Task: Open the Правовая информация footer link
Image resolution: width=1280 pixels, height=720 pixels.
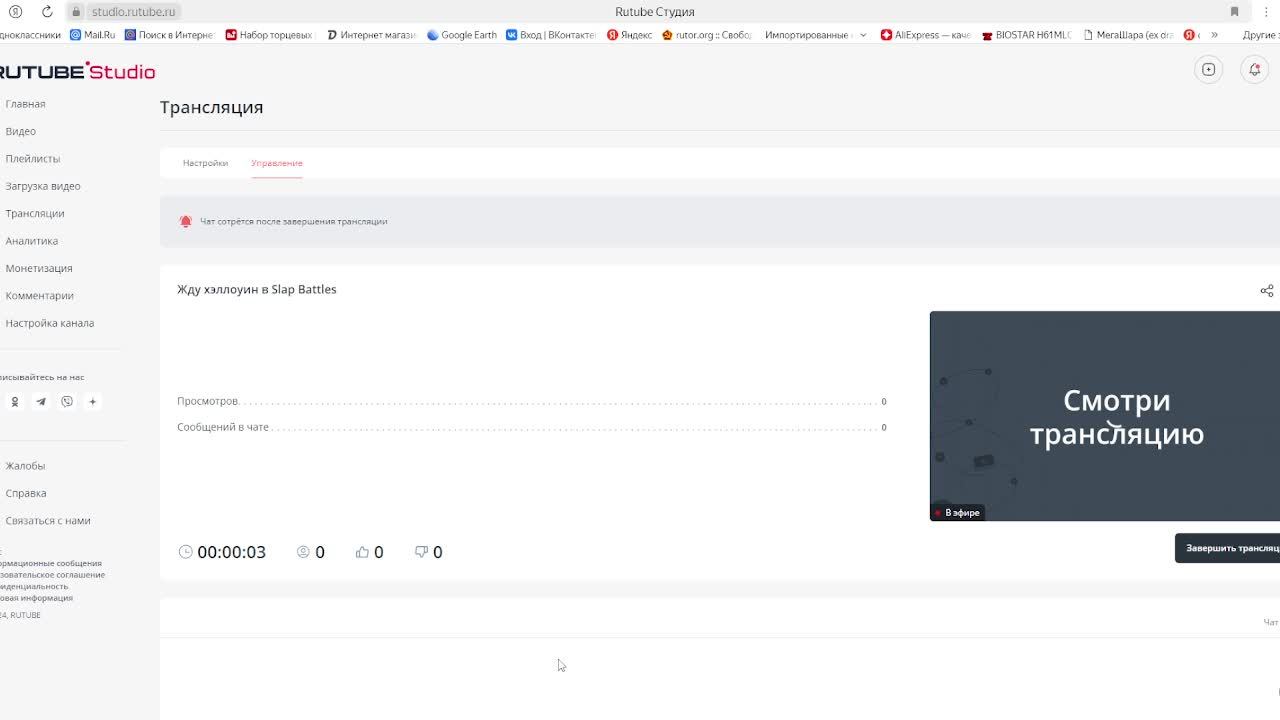Action: (x=36, y=598)
